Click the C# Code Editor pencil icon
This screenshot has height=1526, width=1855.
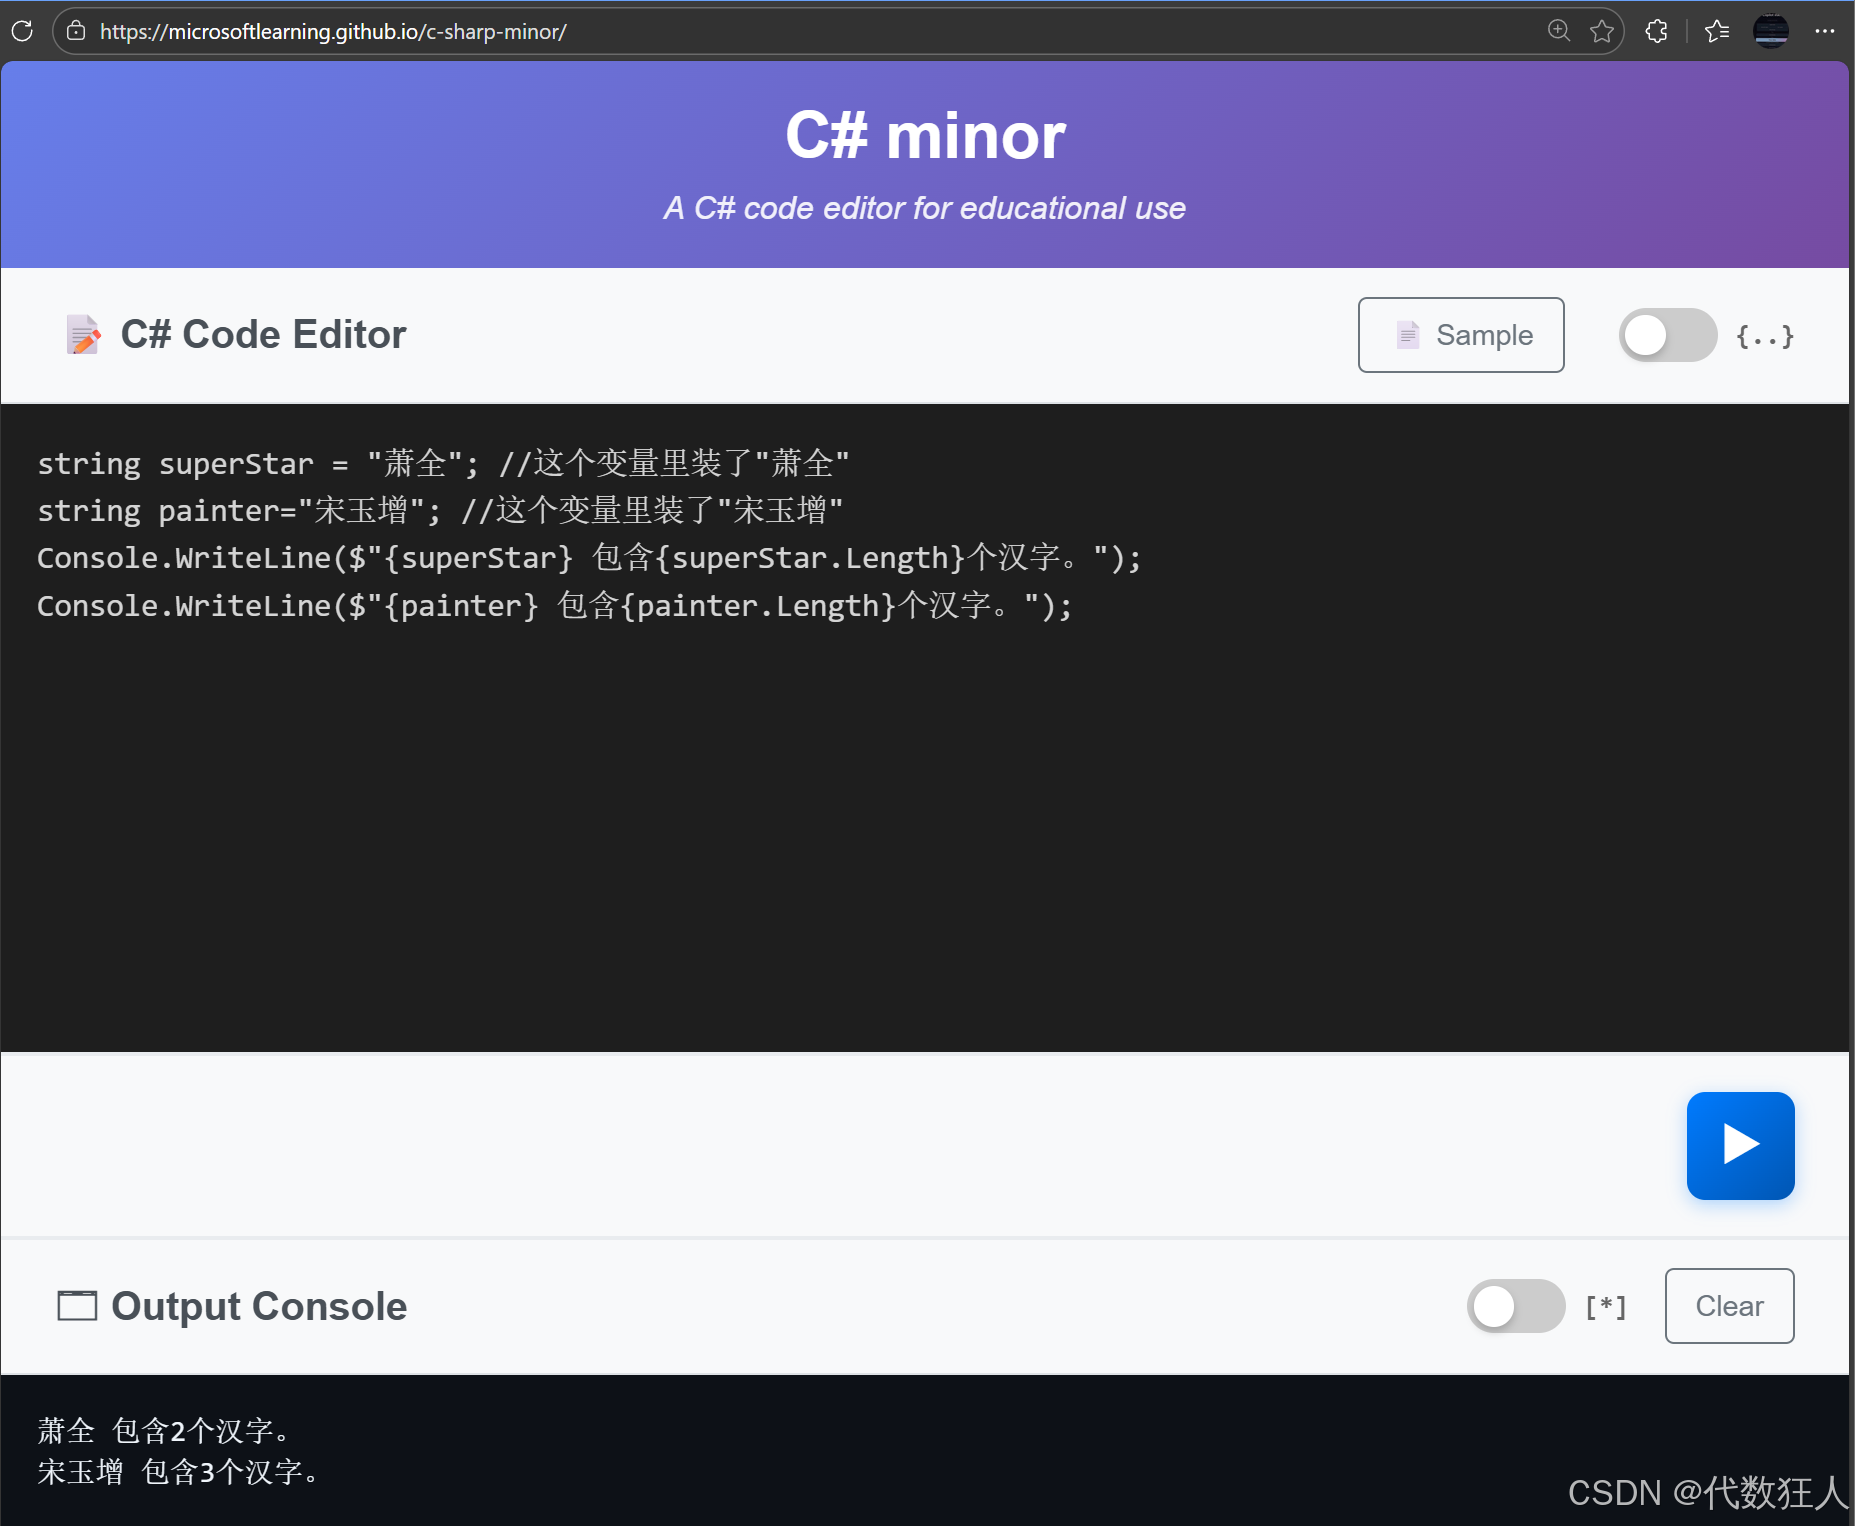83,335
